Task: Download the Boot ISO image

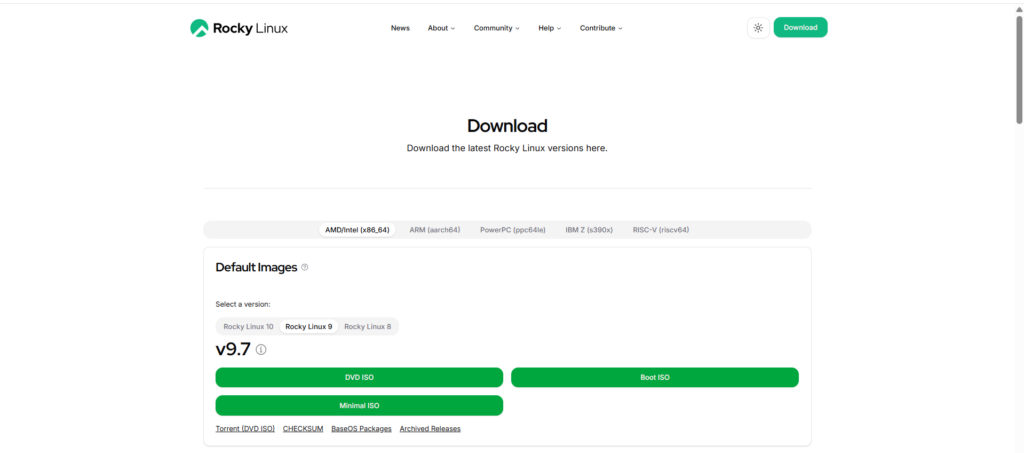Action: click(x=654, y=378)
